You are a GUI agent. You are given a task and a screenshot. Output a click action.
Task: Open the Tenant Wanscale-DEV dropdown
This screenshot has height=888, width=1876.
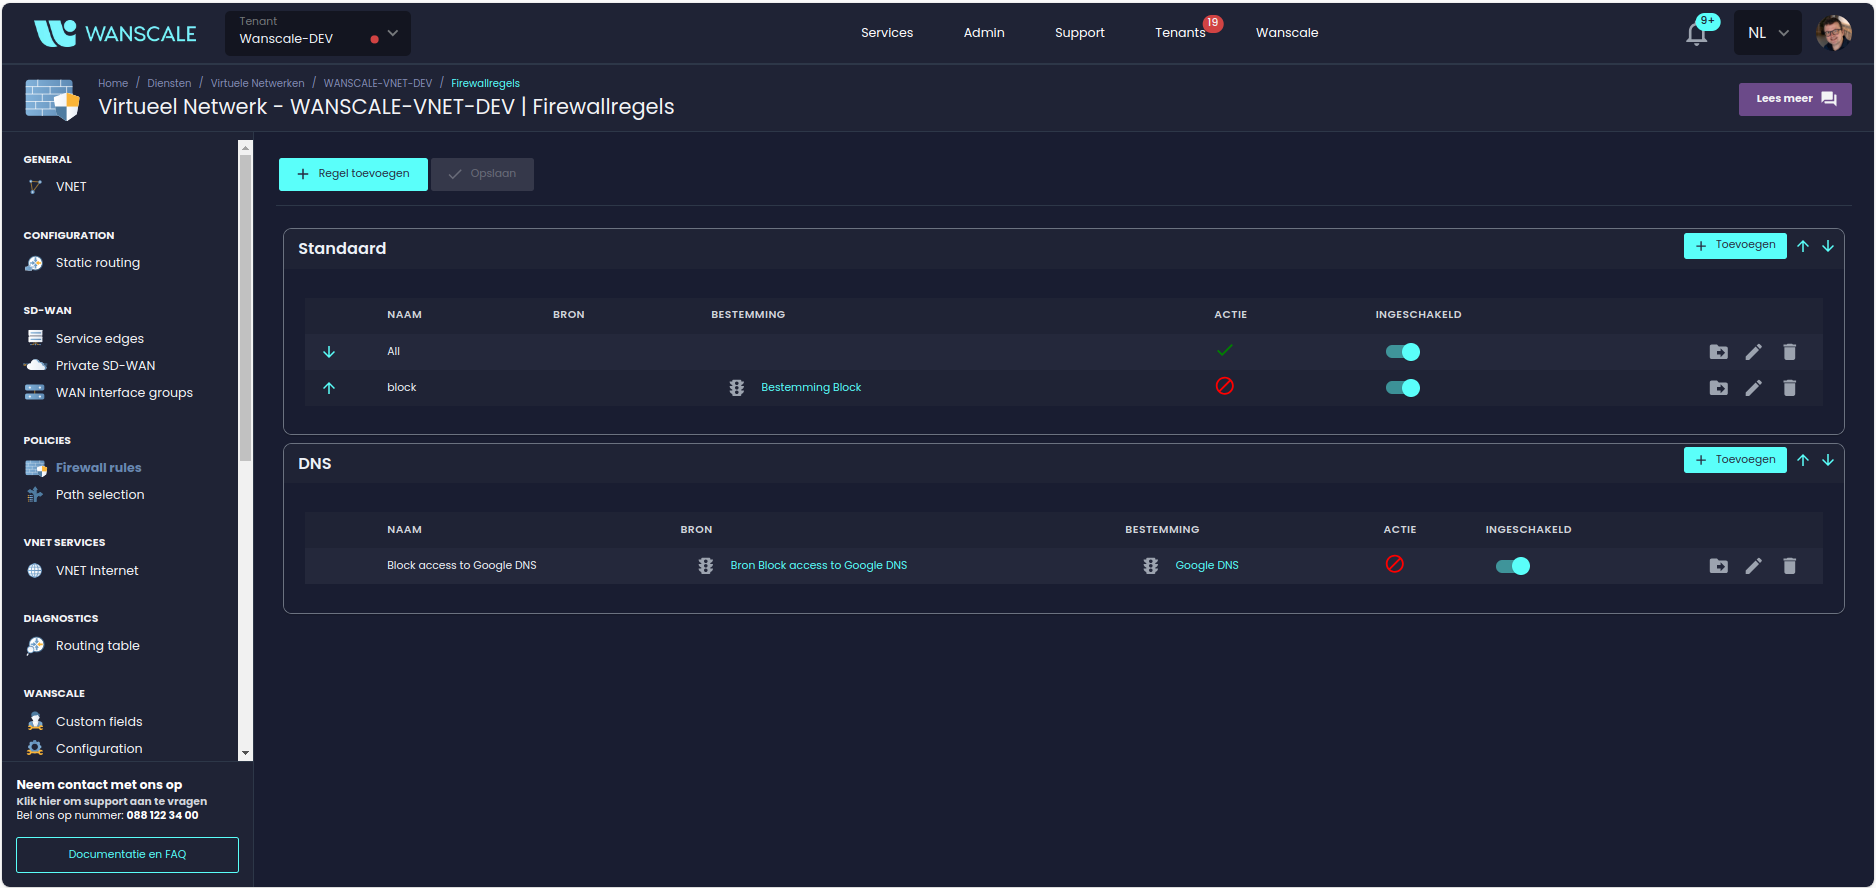tap(317, 33)
